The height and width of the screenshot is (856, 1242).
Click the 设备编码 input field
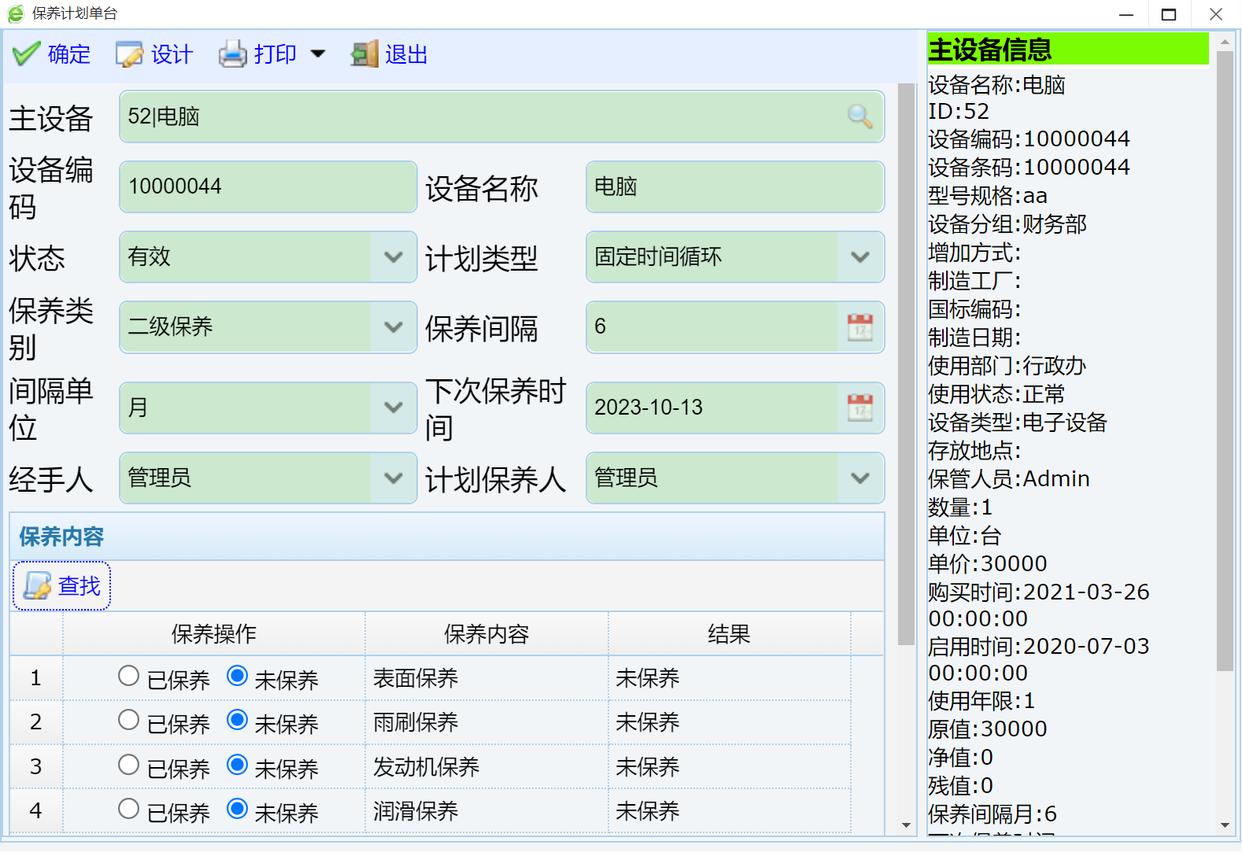pyautogui.click(x=267, y=187)
